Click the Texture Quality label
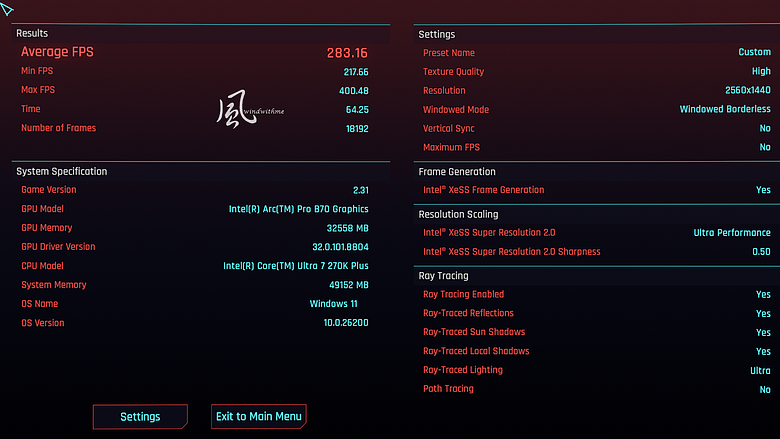 453,72
